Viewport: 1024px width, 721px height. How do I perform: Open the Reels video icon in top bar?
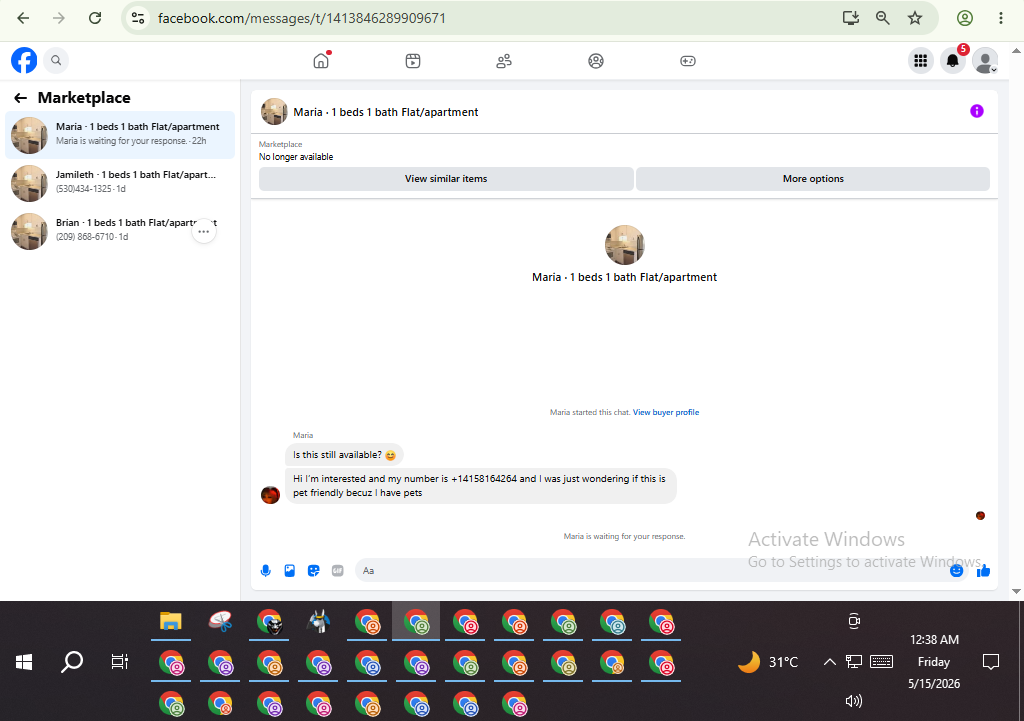[x=413, y=61]
